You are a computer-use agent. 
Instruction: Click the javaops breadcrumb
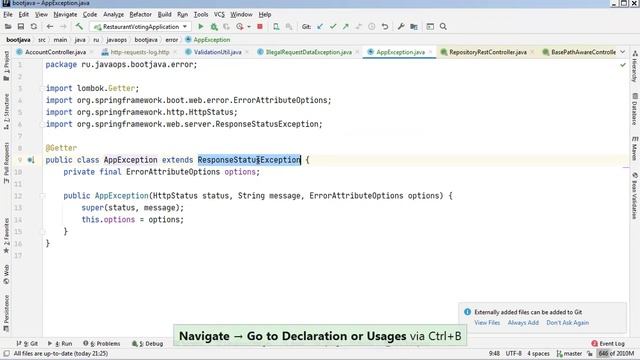[116, 40]
